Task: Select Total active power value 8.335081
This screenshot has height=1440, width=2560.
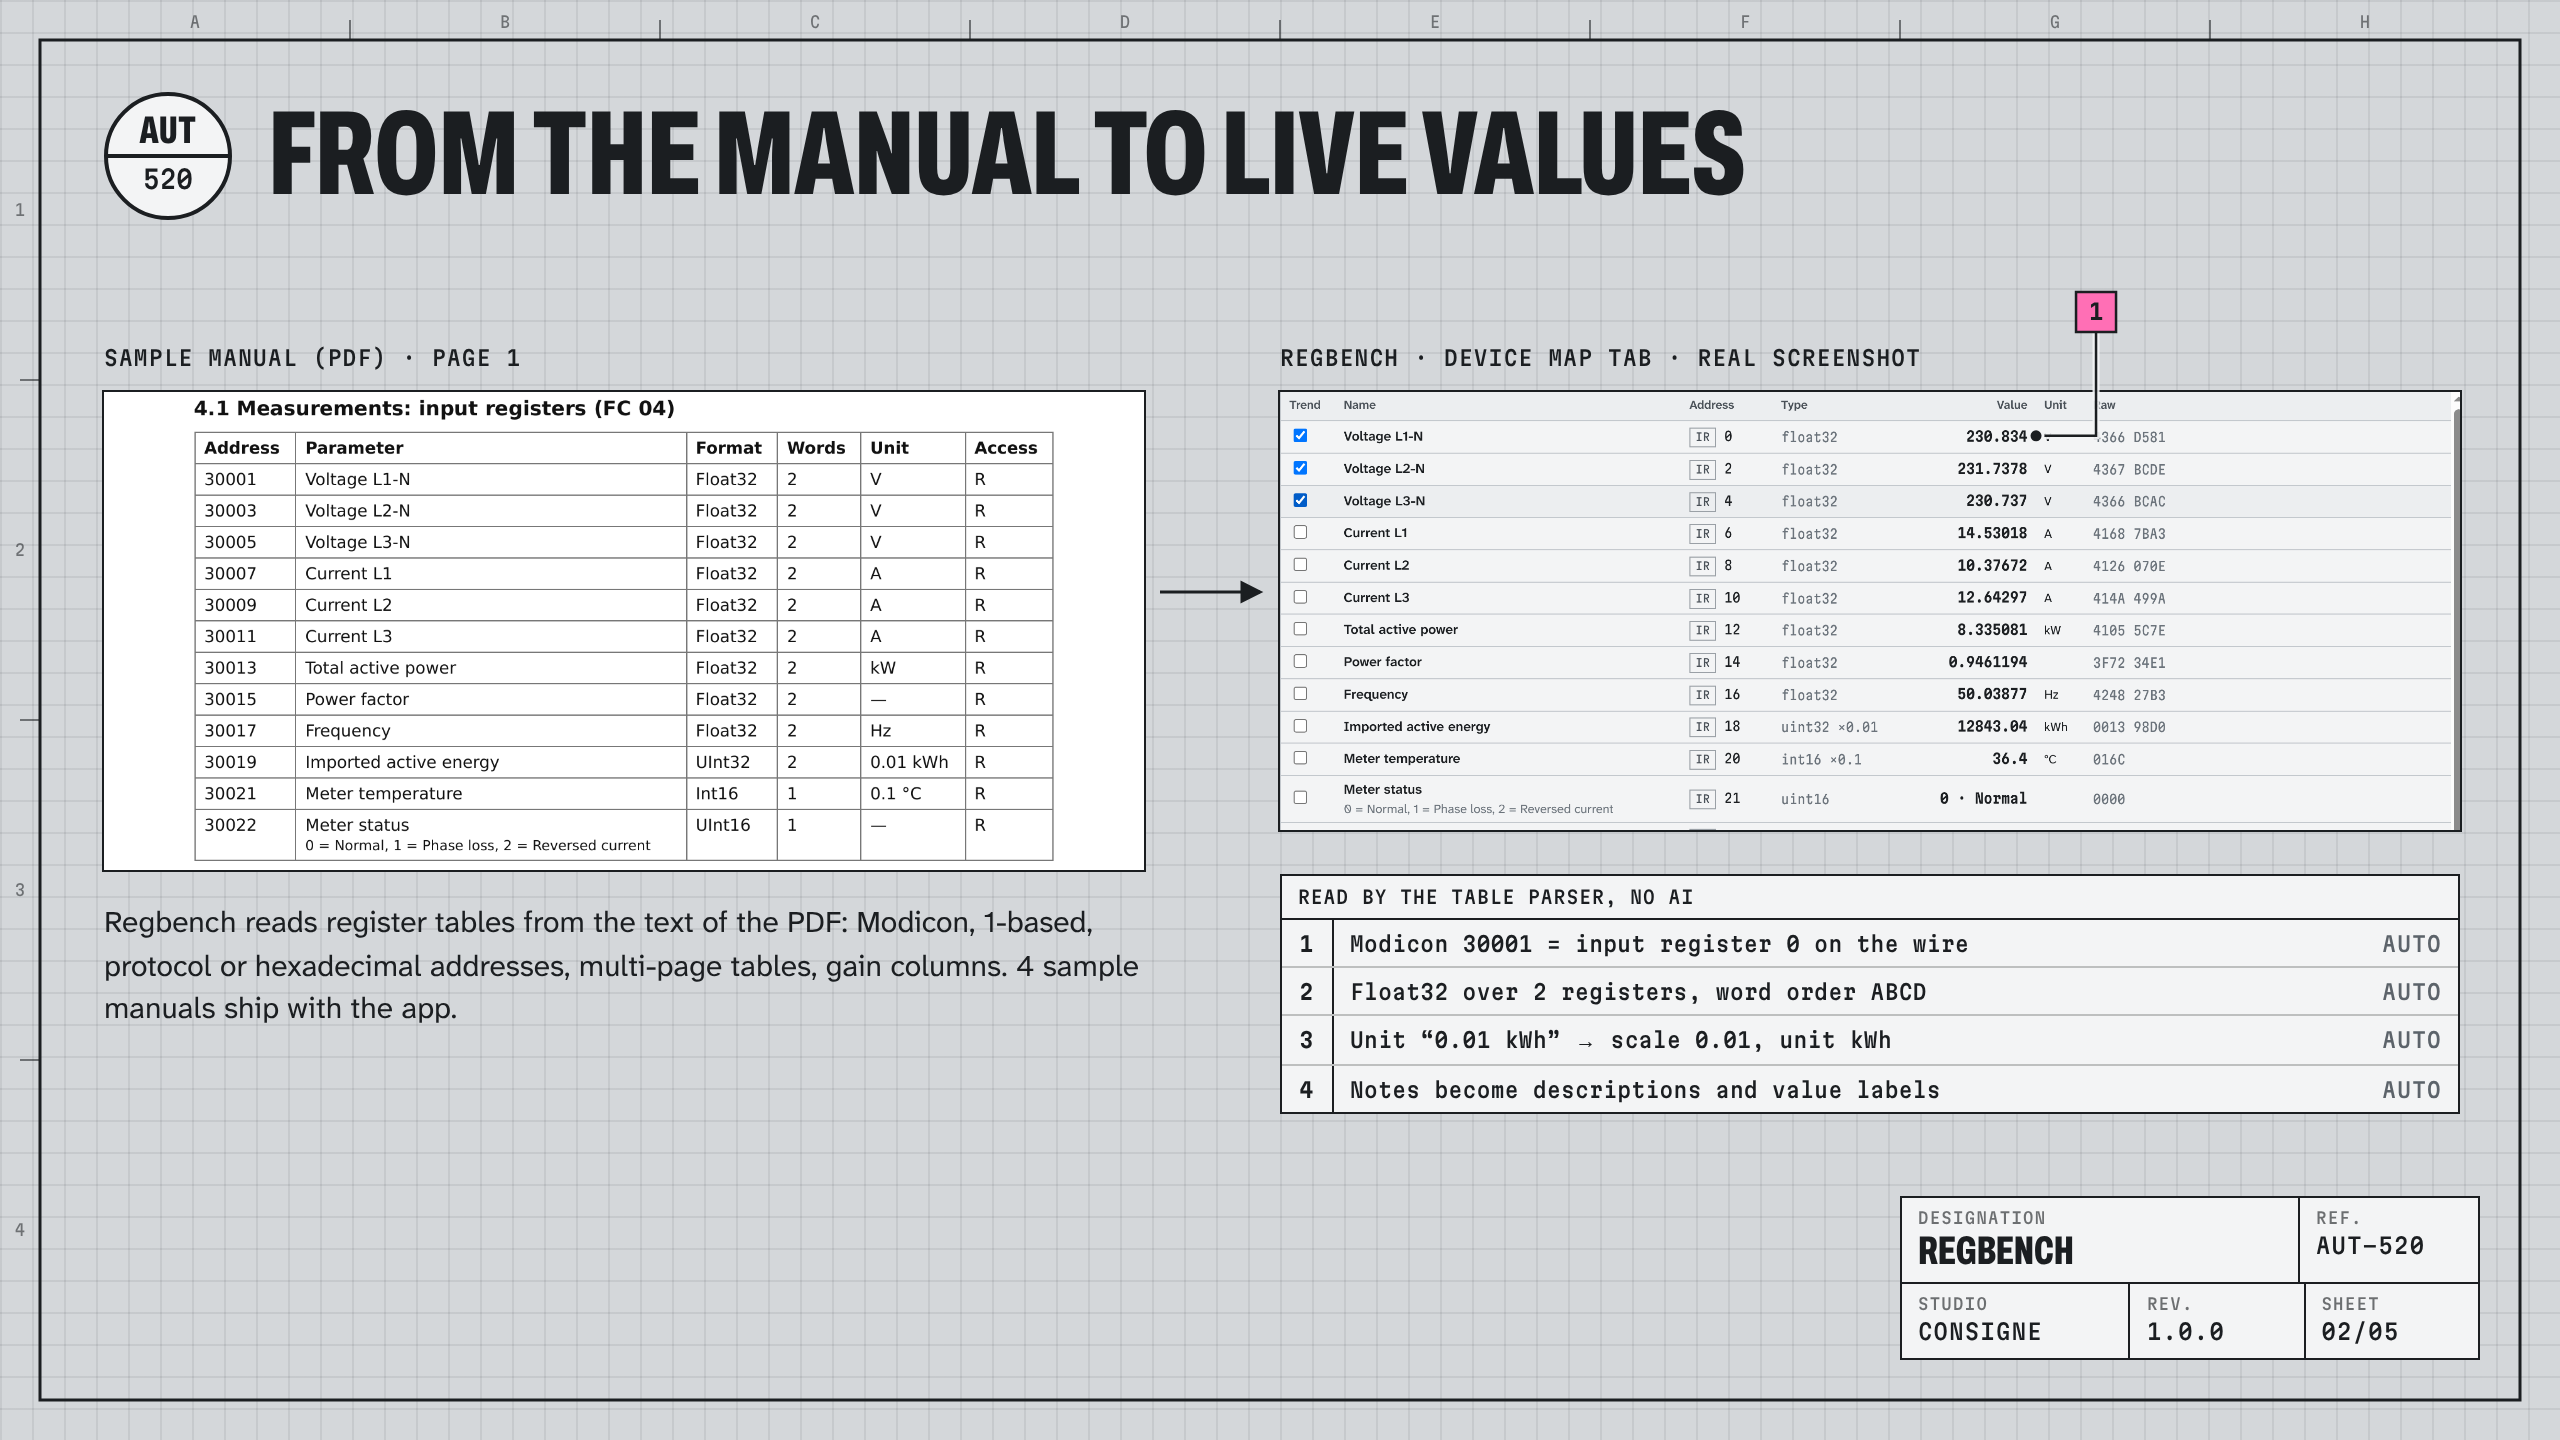Action: pyautogui.click(x=1992, y=630)
